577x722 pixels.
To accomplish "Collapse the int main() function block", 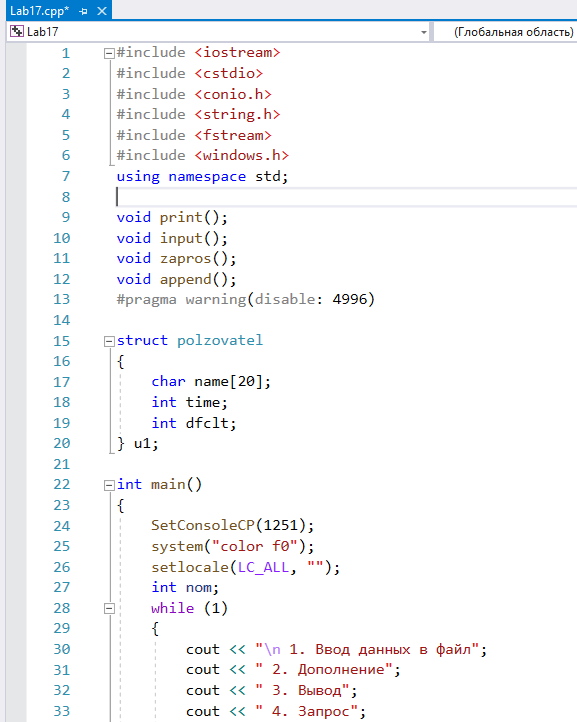I will pyautogui.click(x=109, y=485).
